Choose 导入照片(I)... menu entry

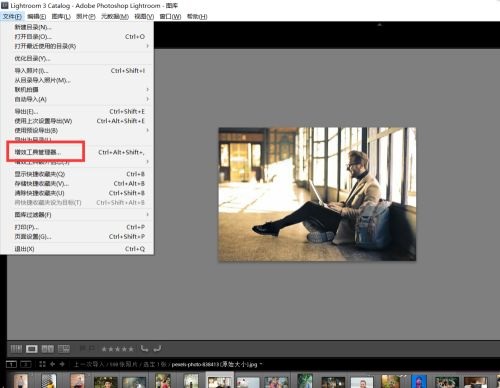click(77, 71)
